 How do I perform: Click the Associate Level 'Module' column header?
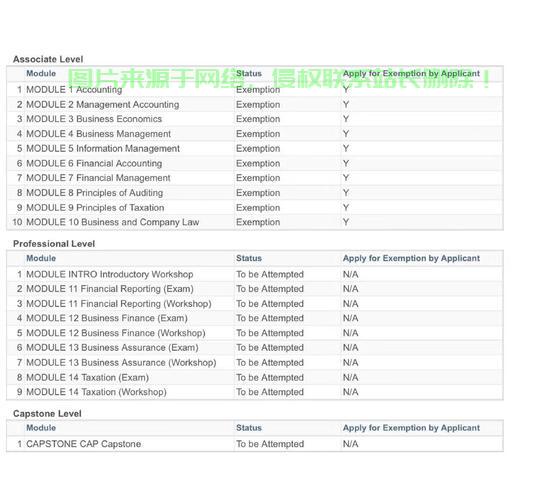click(41, 73)
